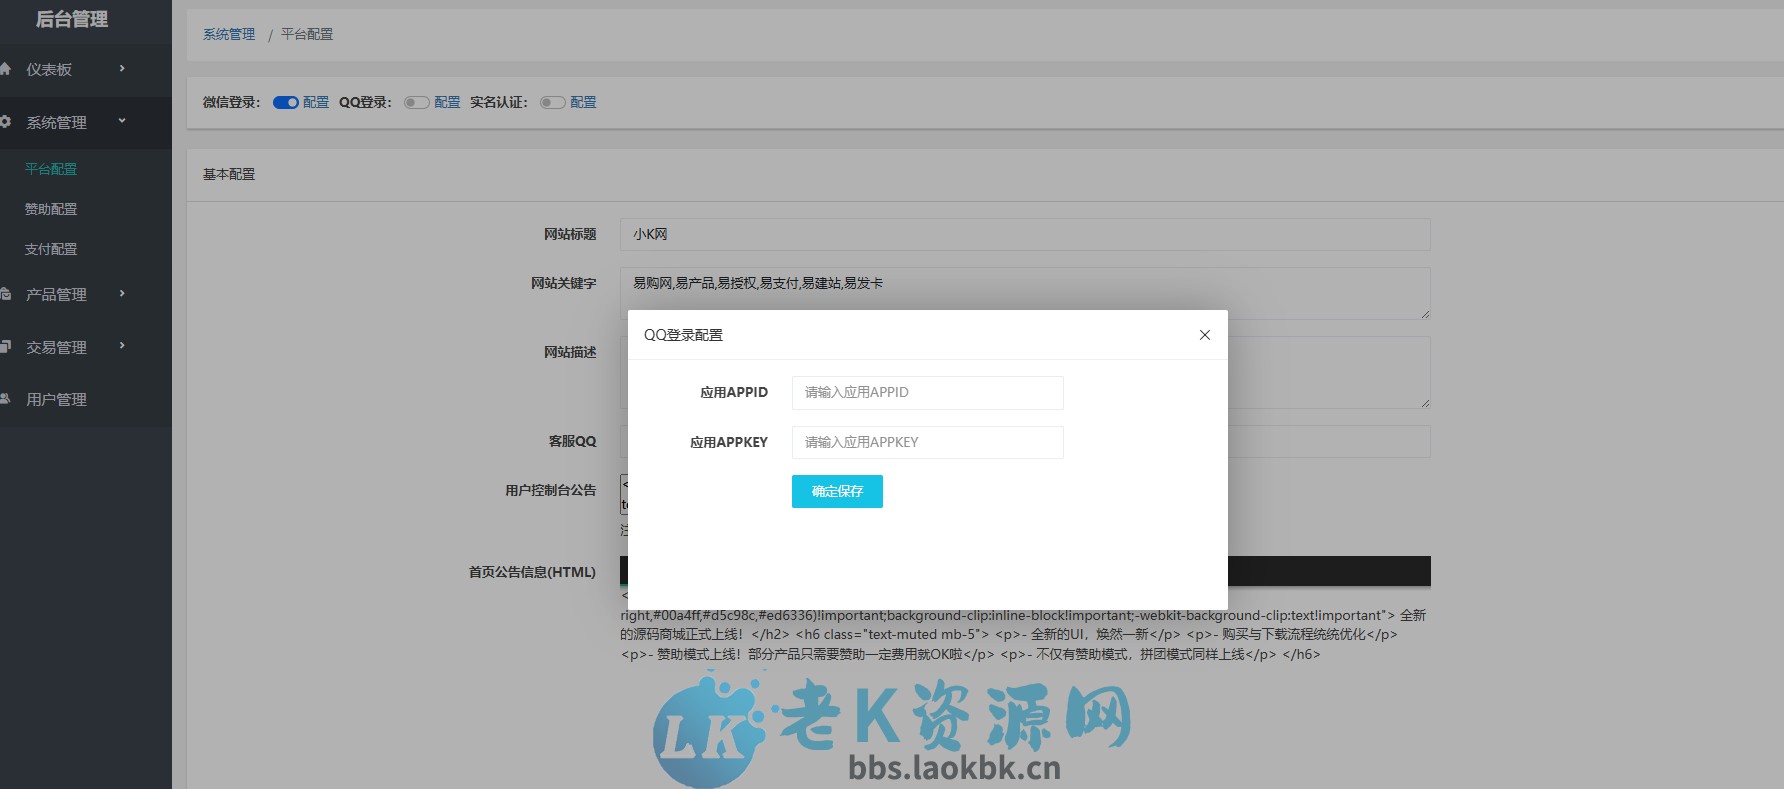Open the 配置 link for 微信登录
1784x789 pixels.
pyautogui.click(x=316, y=102)
